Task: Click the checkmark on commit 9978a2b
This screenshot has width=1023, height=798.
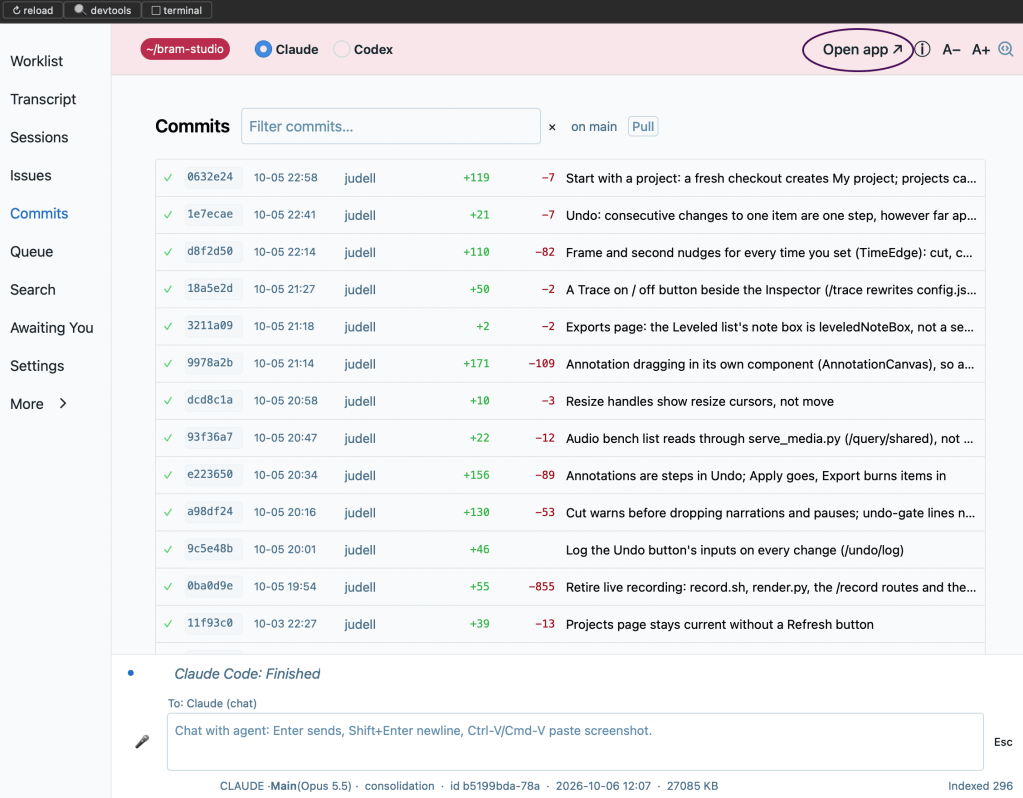Action: pyautogui.click(x=168, y=363)
